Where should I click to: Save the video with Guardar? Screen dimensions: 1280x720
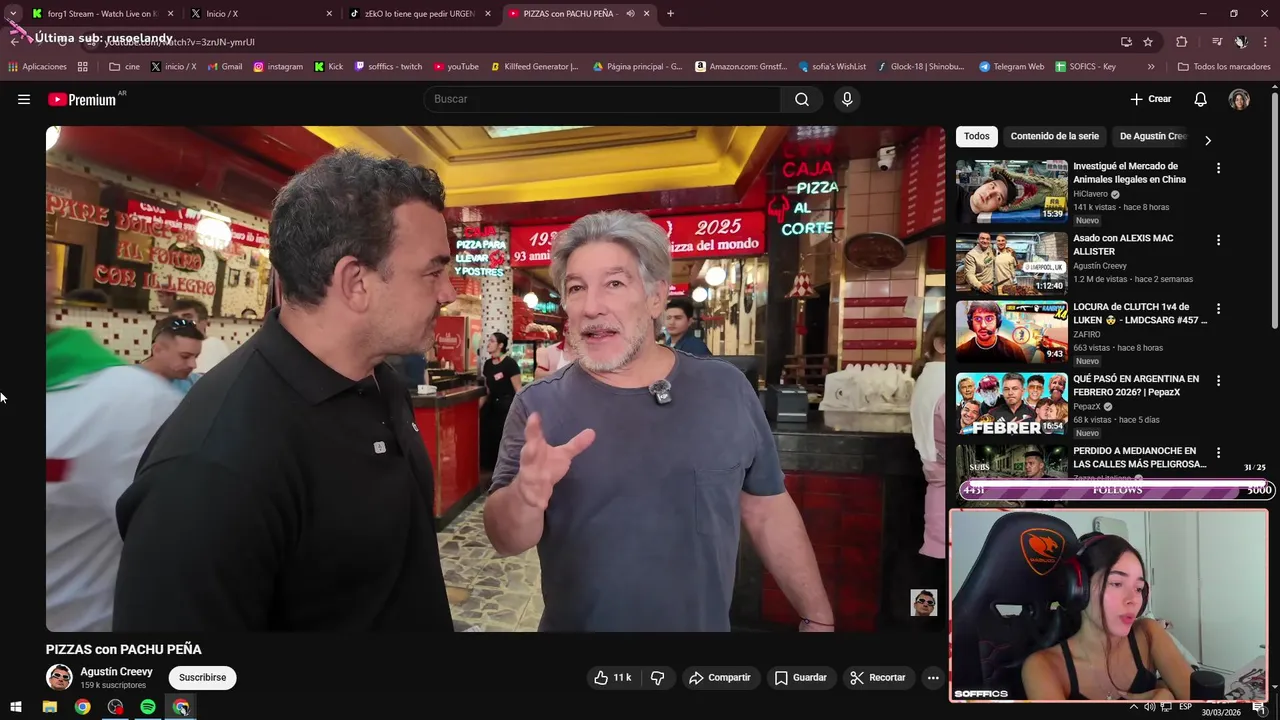point(801,677)
